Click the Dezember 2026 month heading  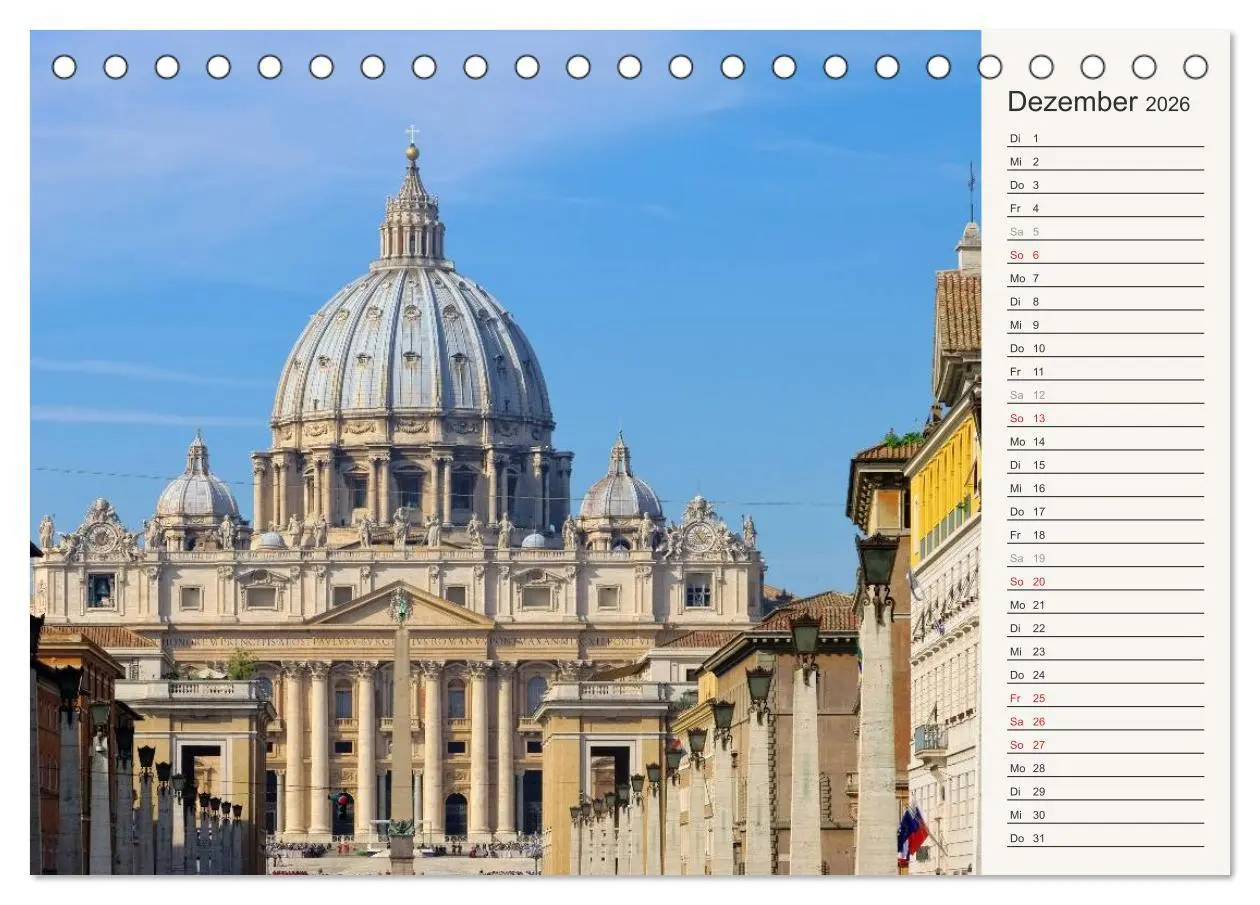point(1098,102)
